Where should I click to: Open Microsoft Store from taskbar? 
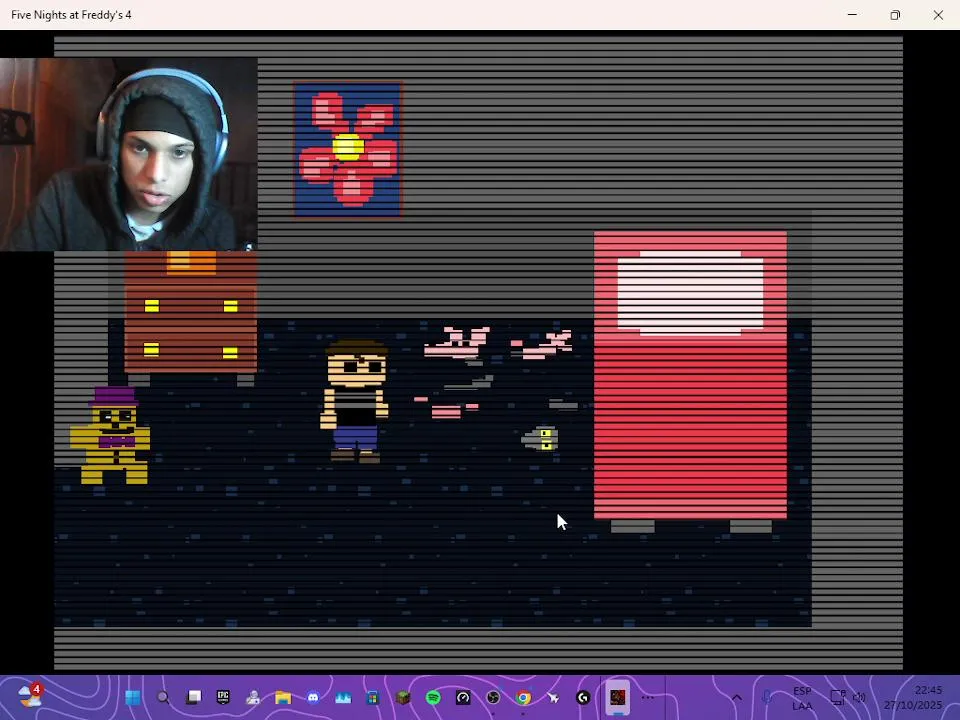tap(372, 697)
